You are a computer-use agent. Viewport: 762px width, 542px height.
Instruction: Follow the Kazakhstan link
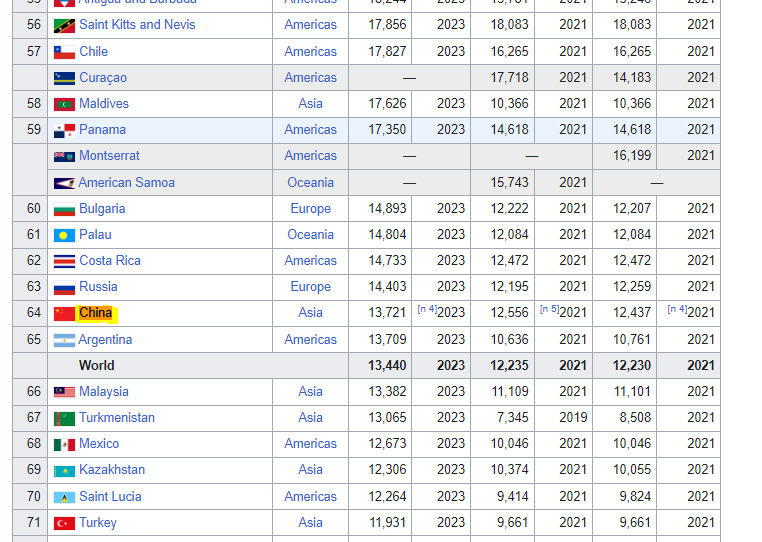click(112, 470)
